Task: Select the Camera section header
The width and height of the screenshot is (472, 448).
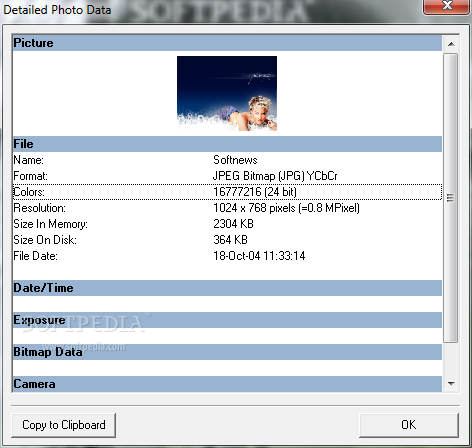Action: (x=227, y=384)
